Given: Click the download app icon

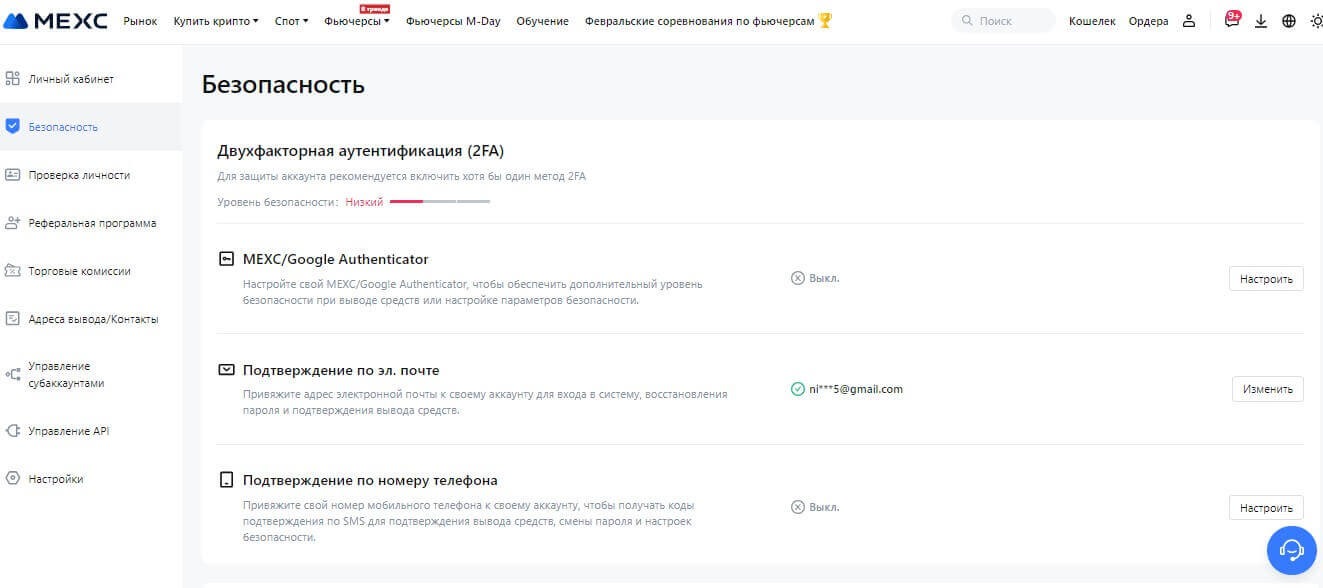Looking at the screenshot, I should (1260, 21).
